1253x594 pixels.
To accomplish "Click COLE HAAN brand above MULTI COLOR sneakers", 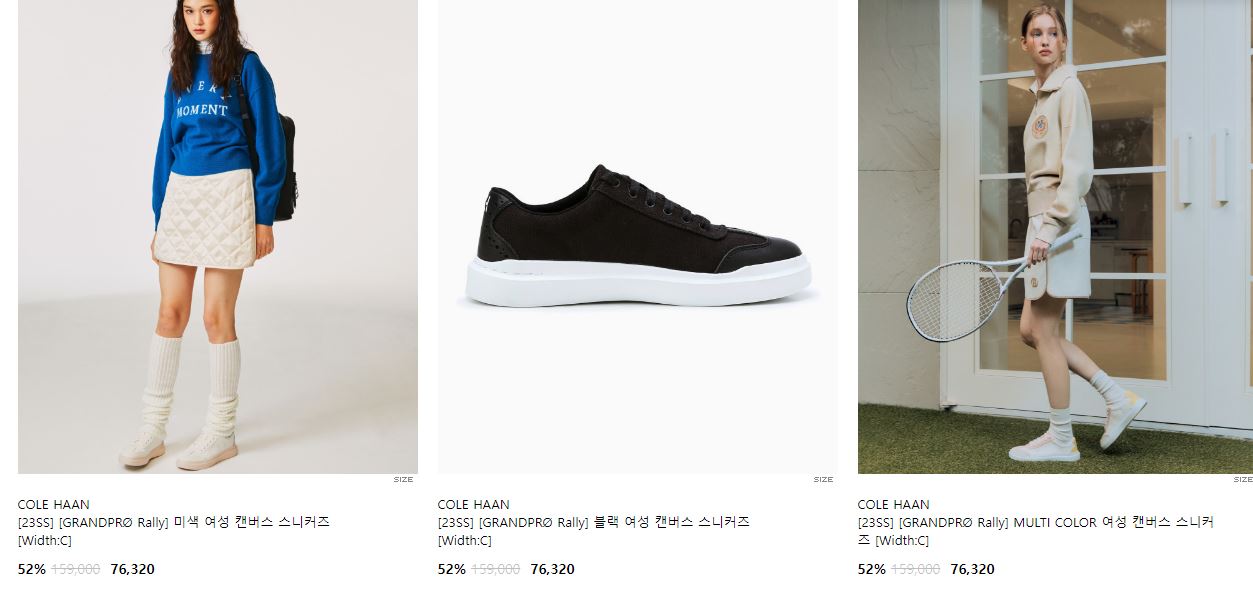I will (894, 505).
